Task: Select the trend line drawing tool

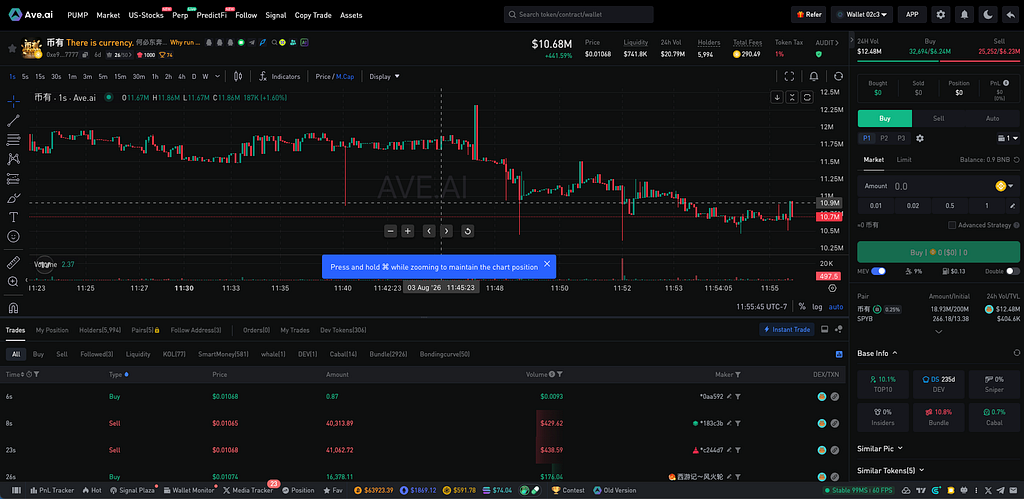Action: point(13,120)
